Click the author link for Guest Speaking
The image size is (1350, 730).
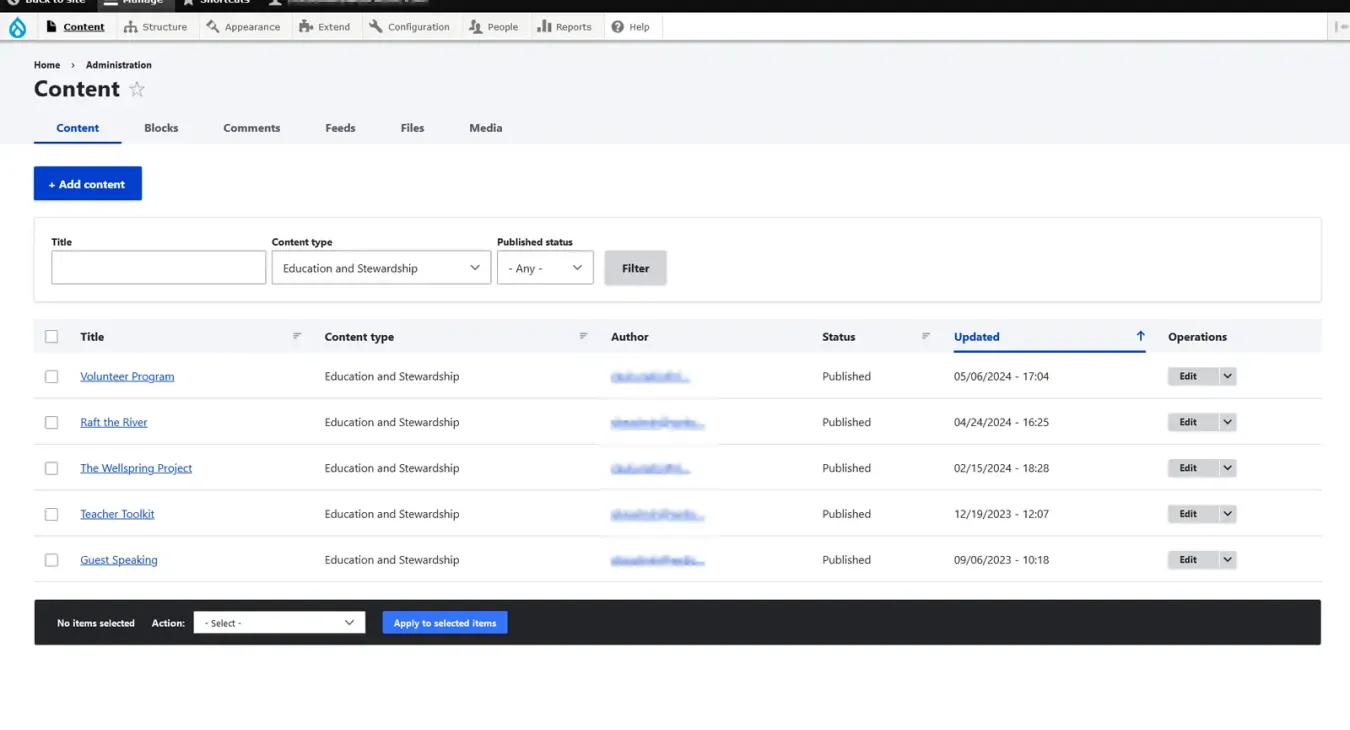[x=658, y=560]
